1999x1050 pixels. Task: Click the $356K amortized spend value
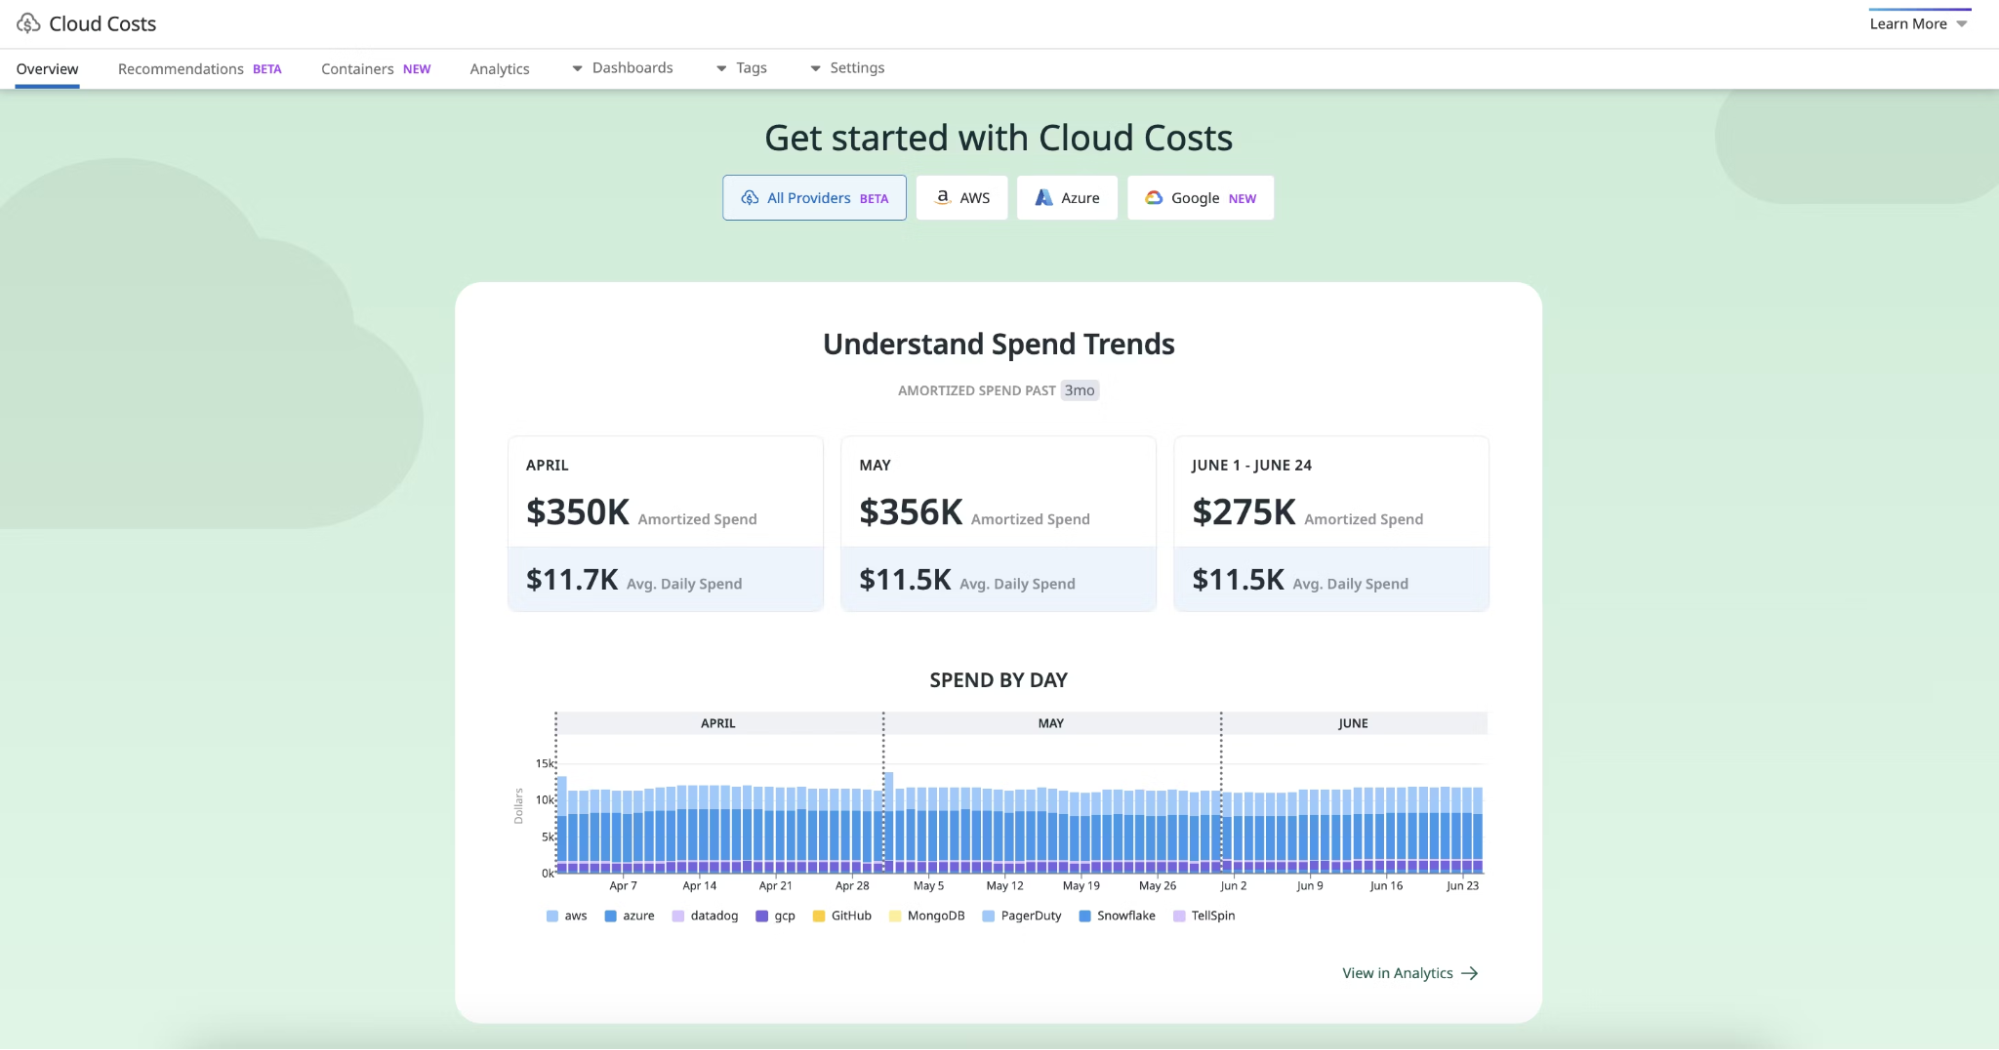coord(911,512)
